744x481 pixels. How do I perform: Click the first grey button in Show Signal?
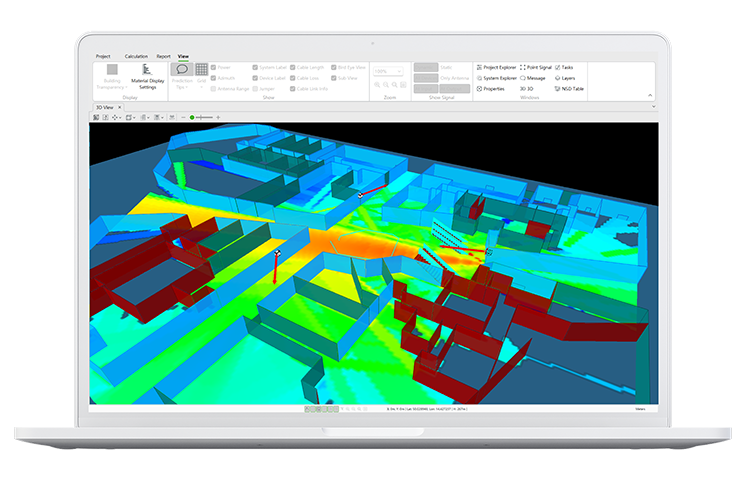(x=426, y=67)
